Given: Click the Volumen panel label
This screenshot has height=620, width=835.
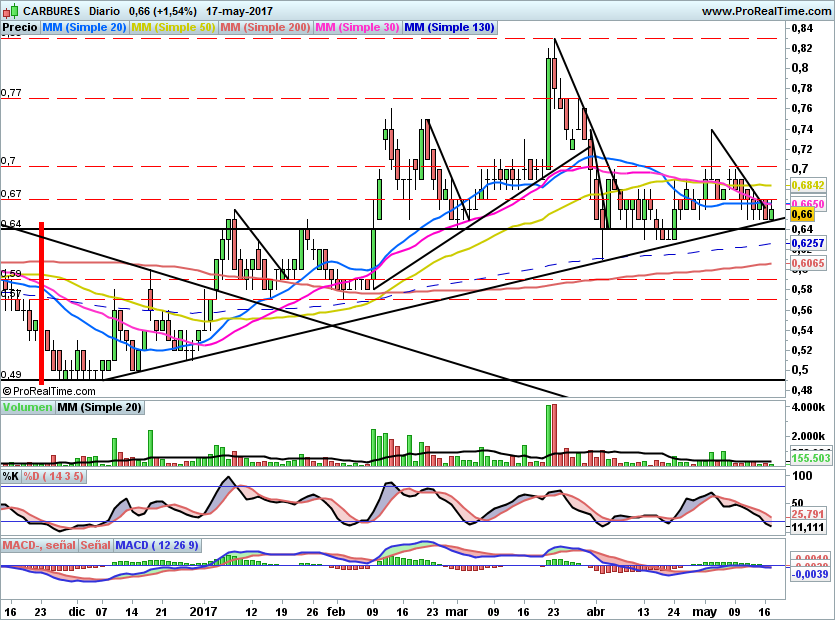Looking at the screenshot, I should (28, 407).
